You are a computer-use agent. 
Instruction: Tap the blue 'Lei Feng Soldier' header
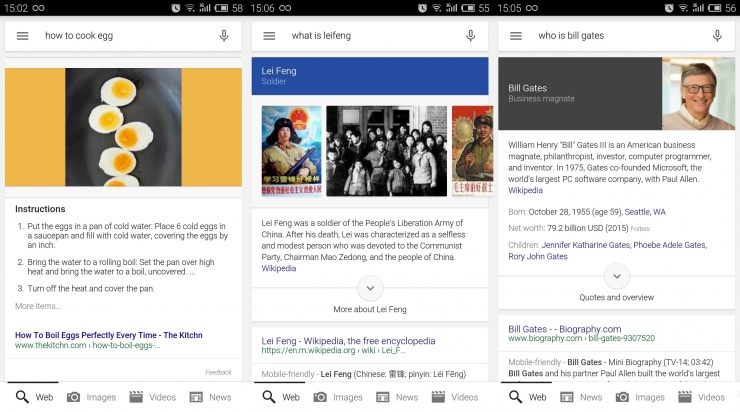[x=370, y=76]
